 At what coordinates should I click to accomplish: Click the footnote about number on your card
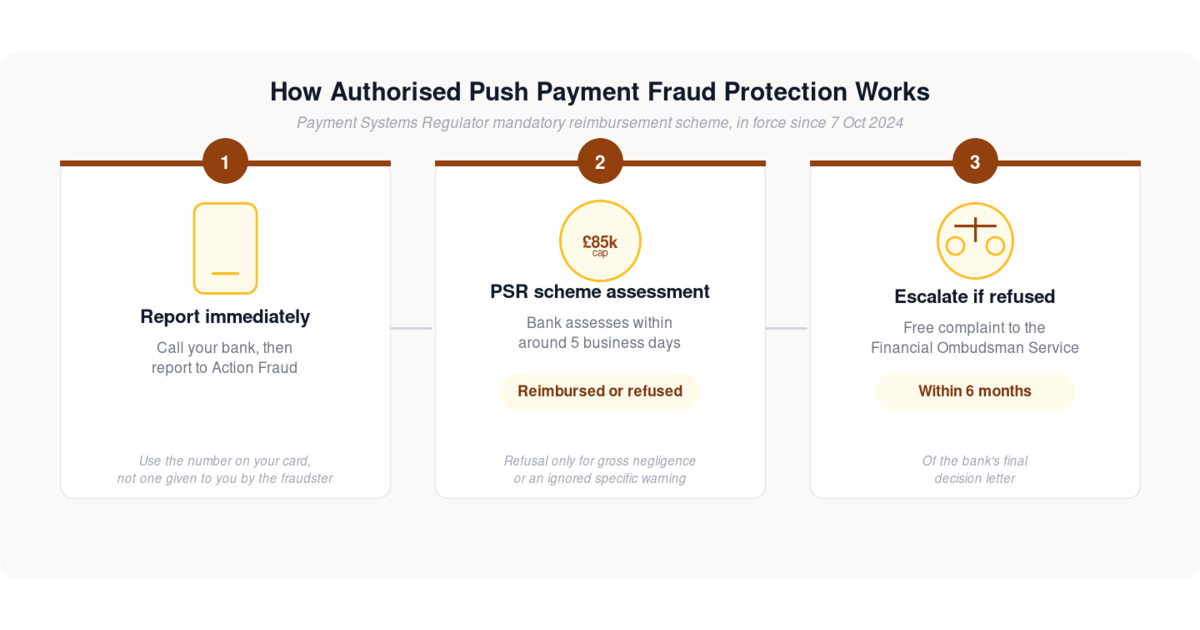225,470
